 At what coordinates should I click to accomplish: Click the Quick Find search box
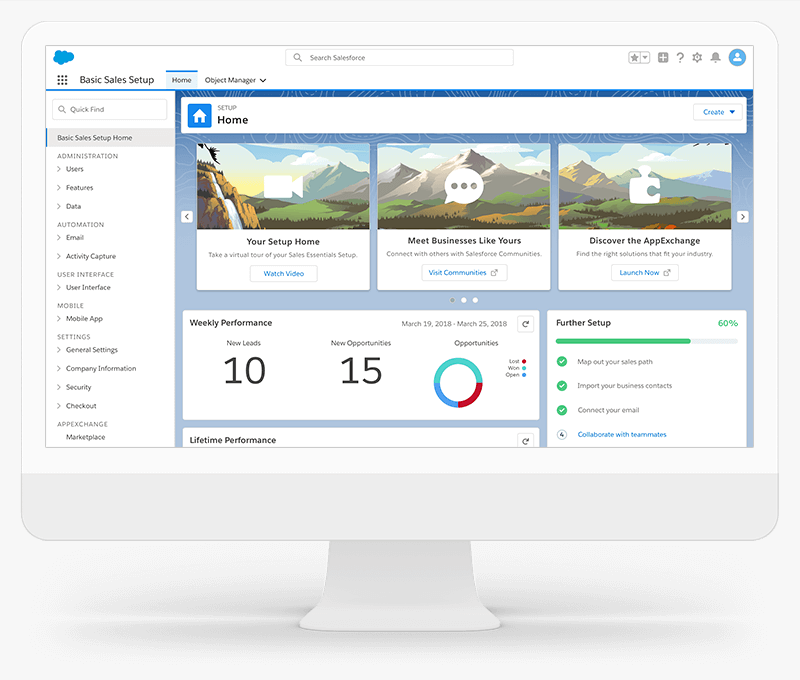point(110,109)
